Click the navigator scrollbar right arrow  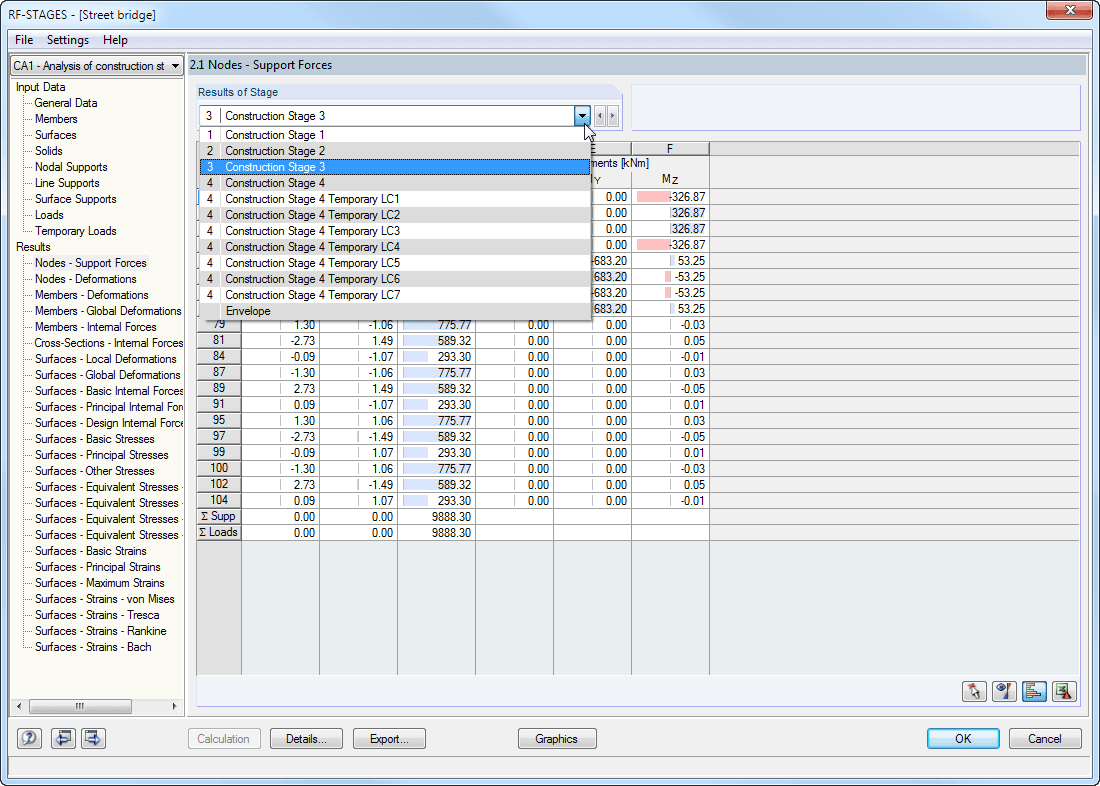[174, 706]
